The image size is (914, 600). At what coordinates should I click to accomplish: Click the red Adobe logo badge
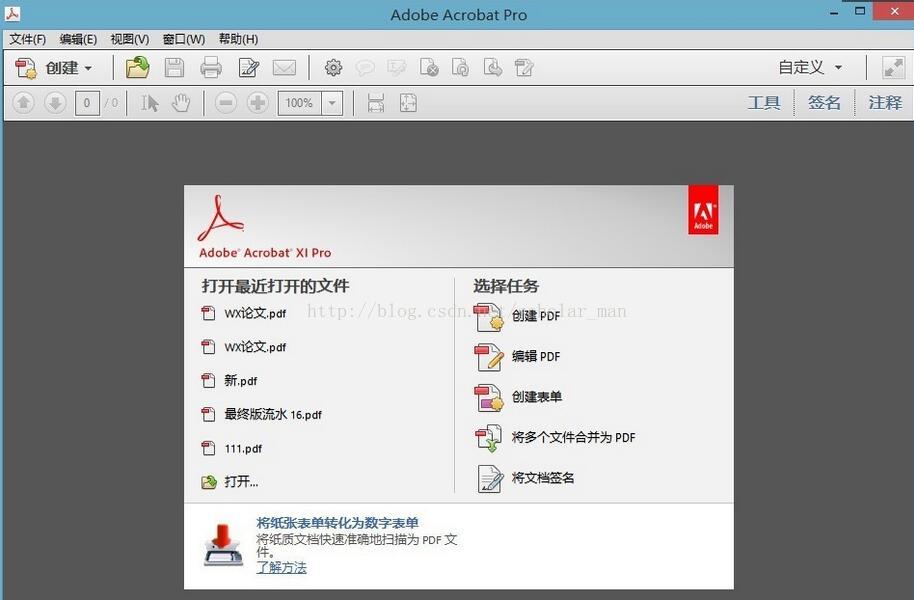pos(703,210)
